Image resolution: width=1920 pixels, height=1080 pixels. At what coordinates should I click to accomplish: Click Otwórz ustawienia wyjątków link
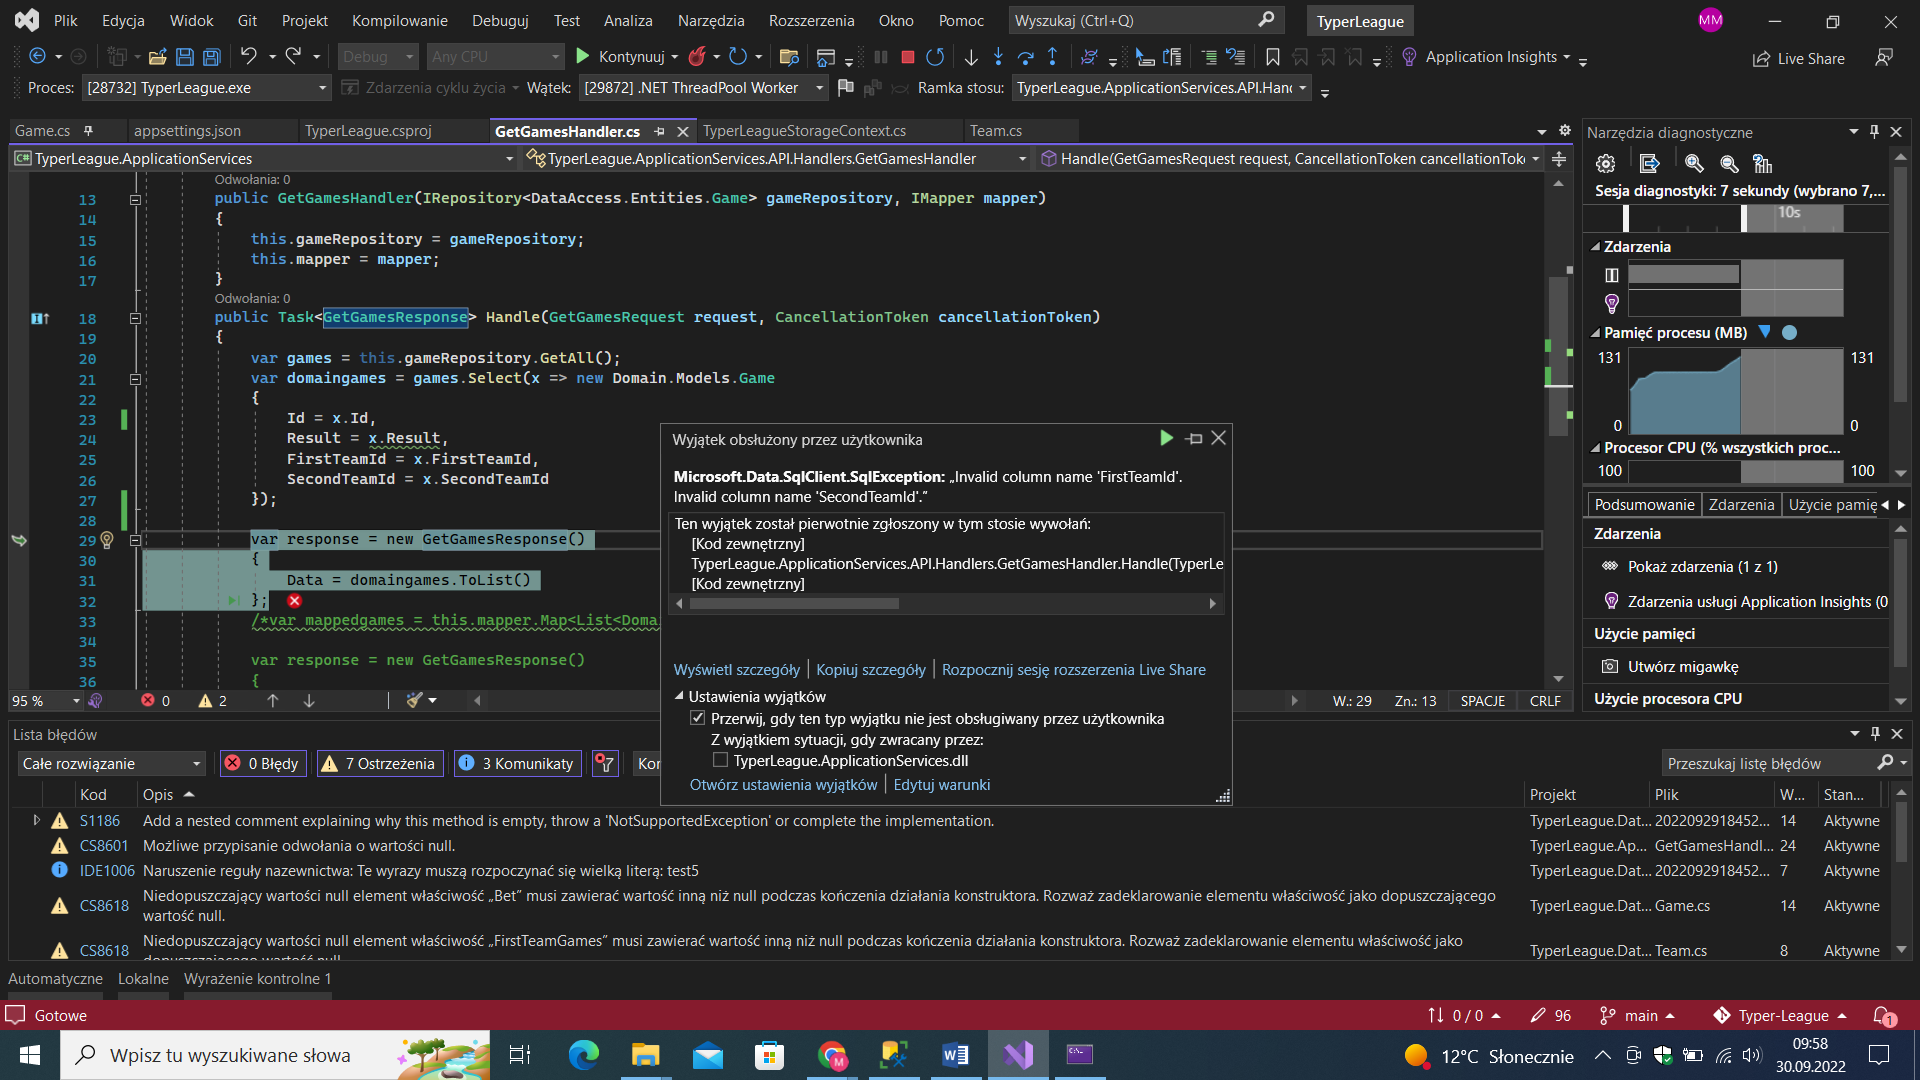(x=783, y=785)
